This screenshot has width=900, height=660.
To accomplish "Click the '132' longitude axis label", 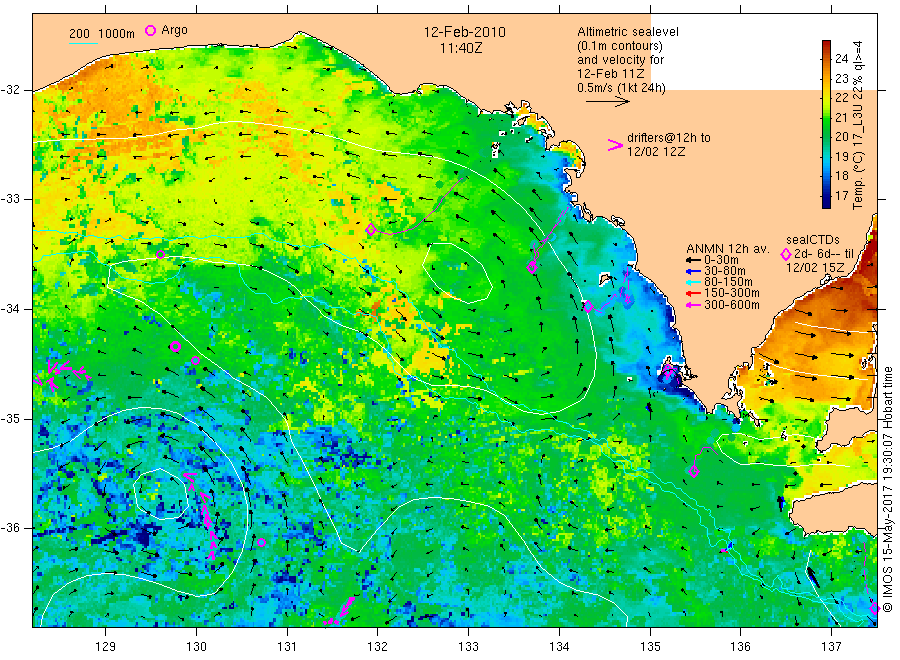I will (378, 647).
